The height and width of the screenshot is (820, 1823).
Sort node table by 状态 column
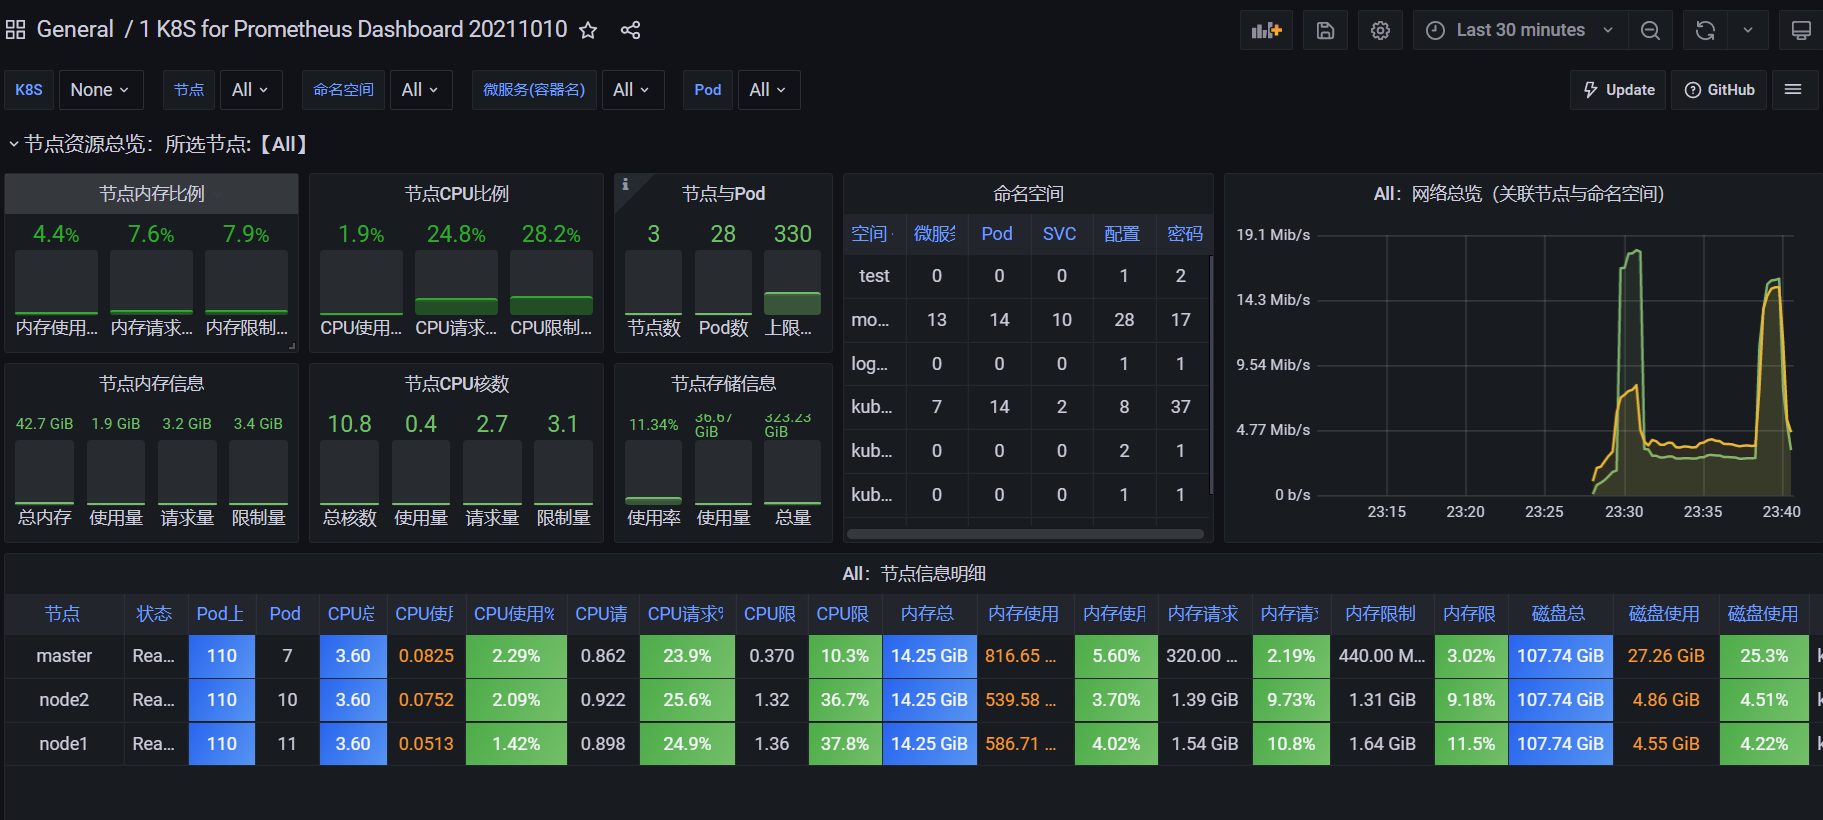coord(154,614)
